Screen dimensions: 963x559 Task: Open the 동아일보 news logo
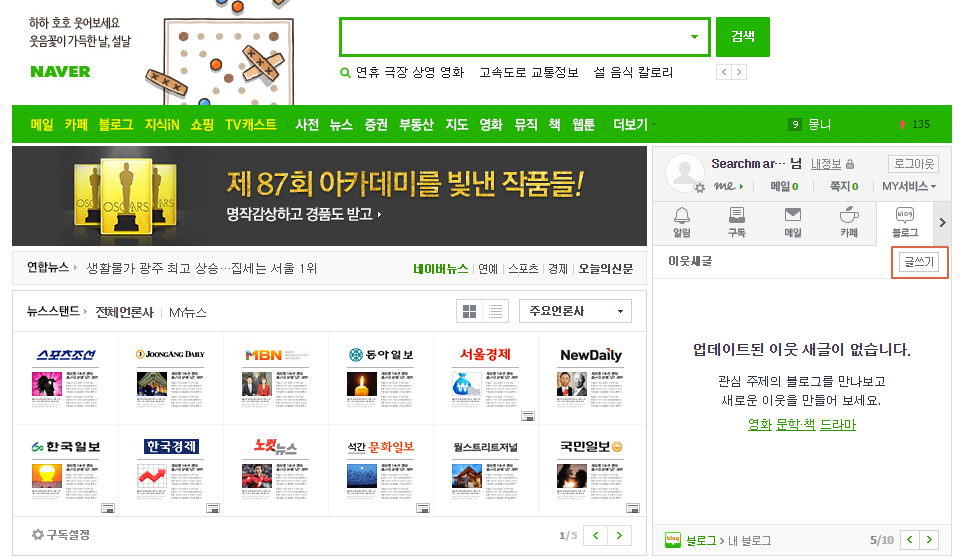coord(381,354)
